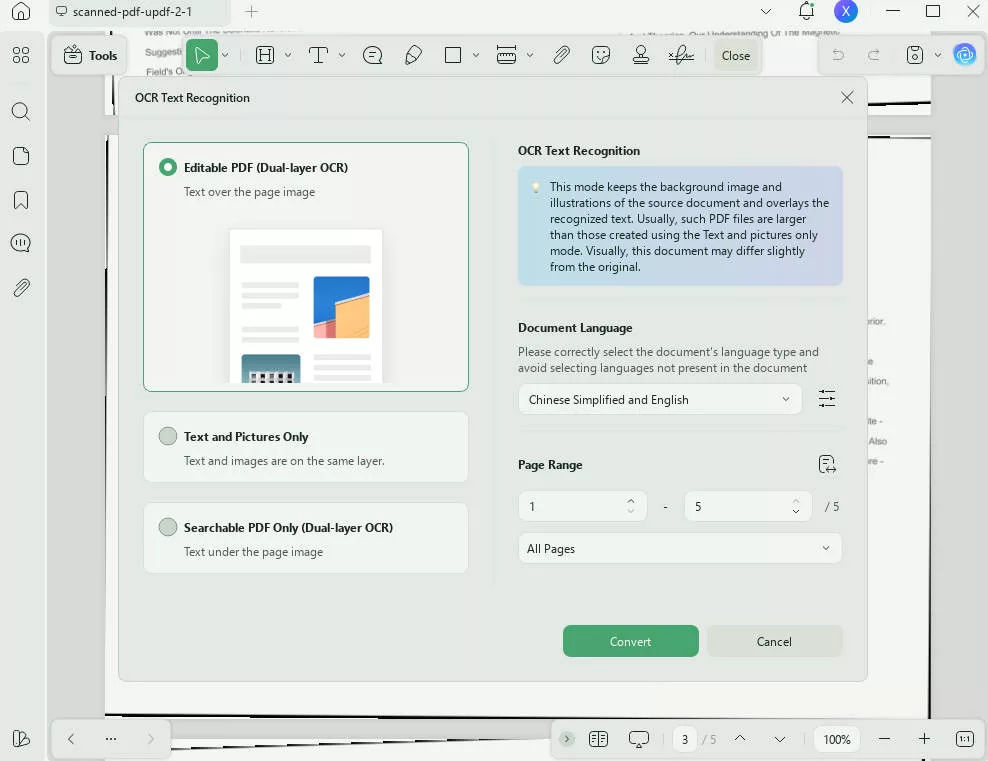This screenshot has width=988, height=761.
Task: Choose Searchable PDF Only radio option
Action: (168, 527)
